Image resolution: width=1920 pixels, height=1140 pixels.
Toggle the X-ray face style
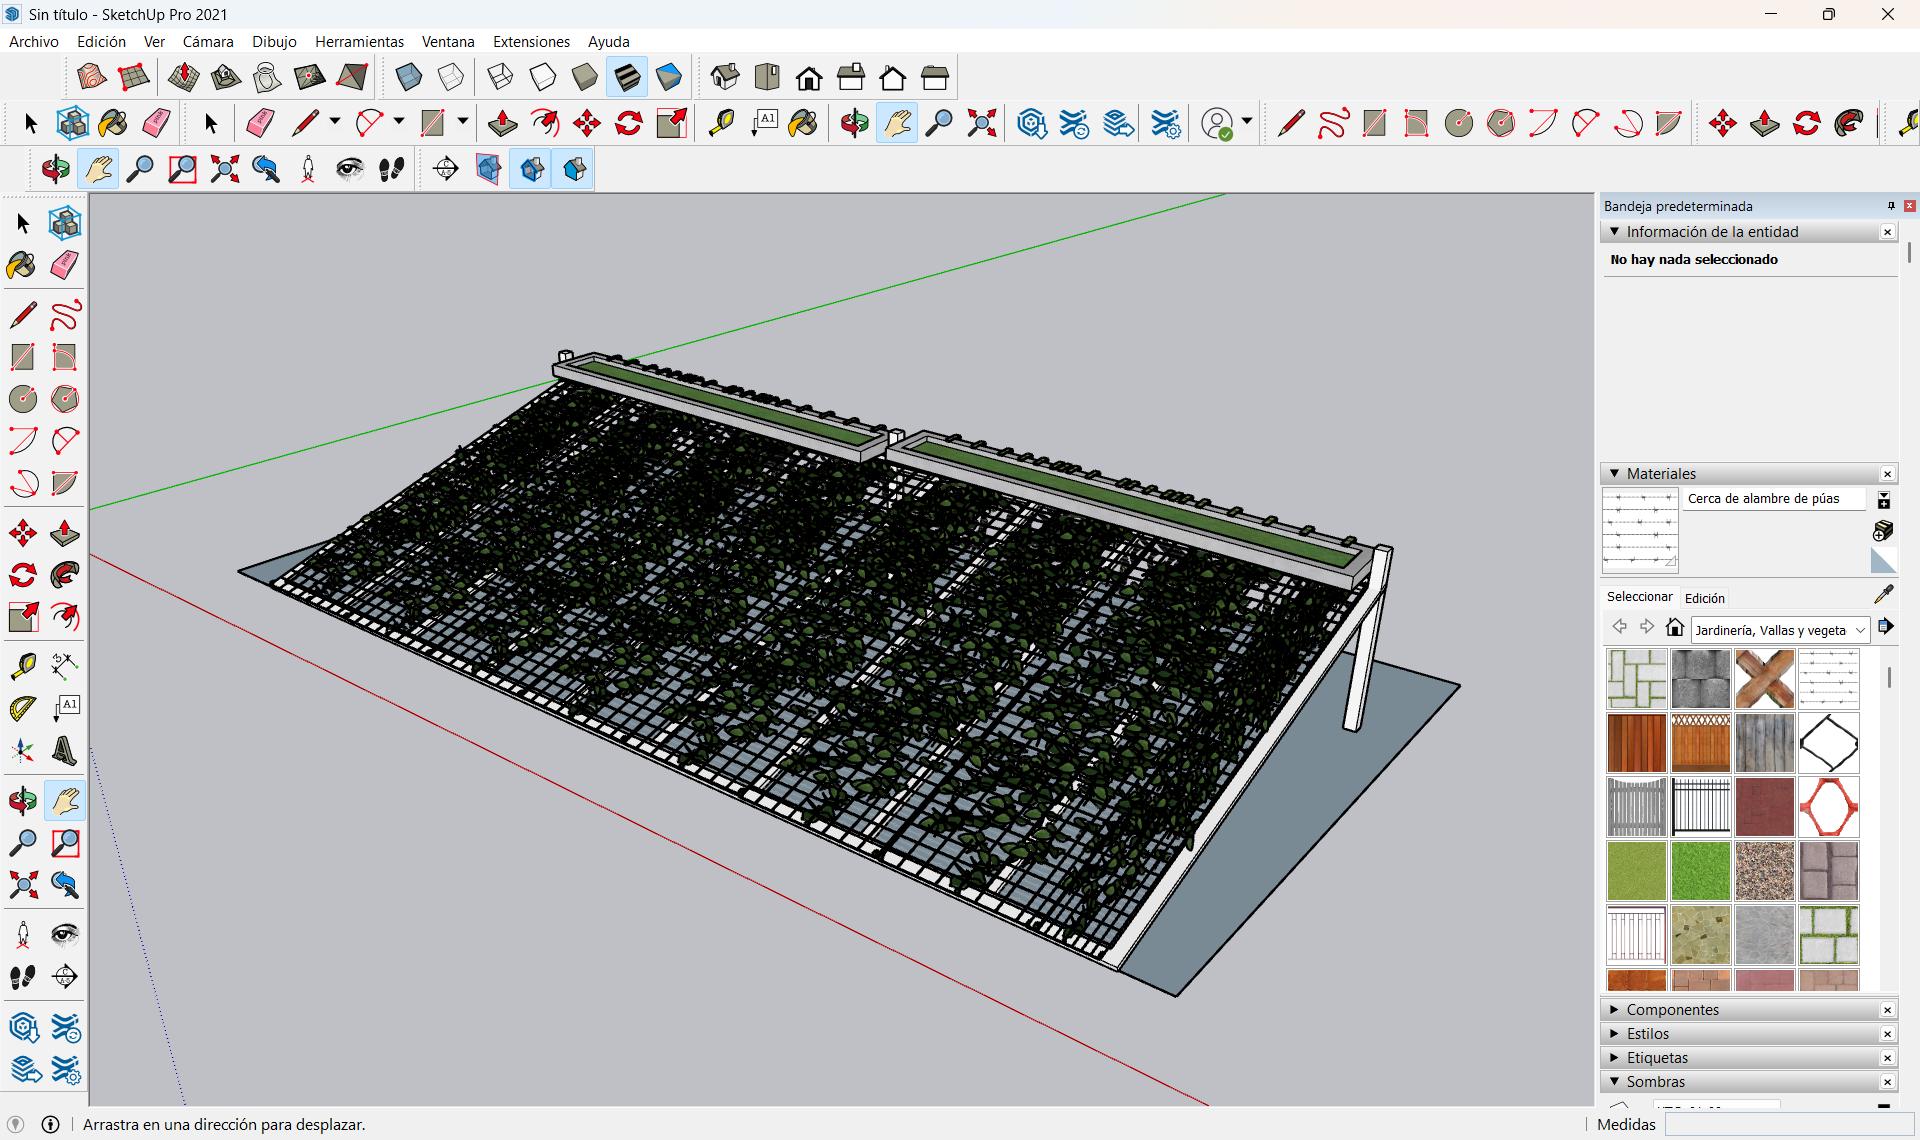coord(409,77)
